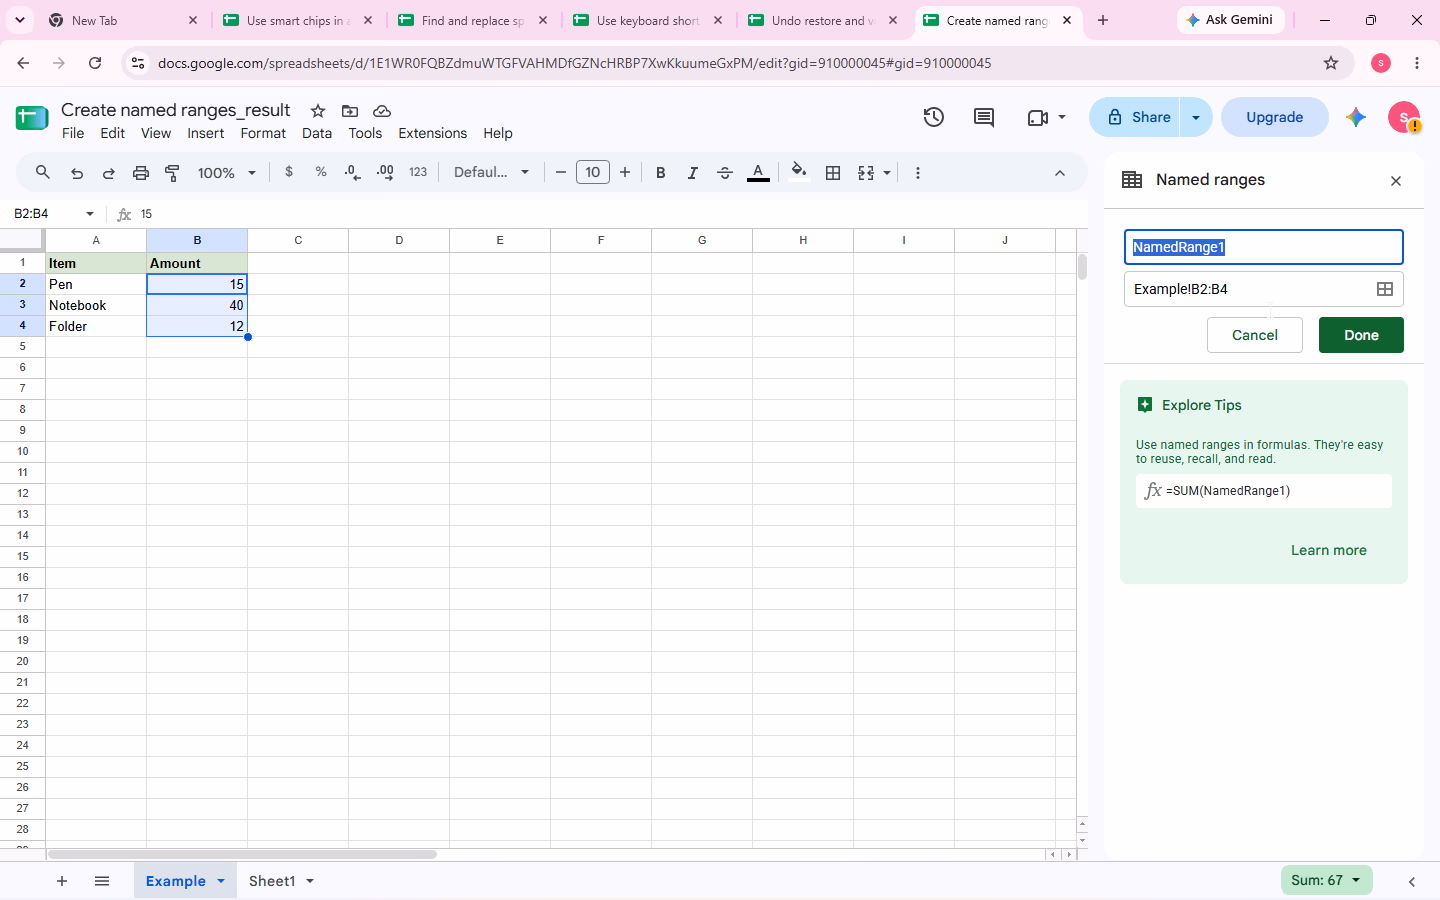Screen dimensions: 1440x900
Task: Open the text color picker
Action: (x=759, y=172)
